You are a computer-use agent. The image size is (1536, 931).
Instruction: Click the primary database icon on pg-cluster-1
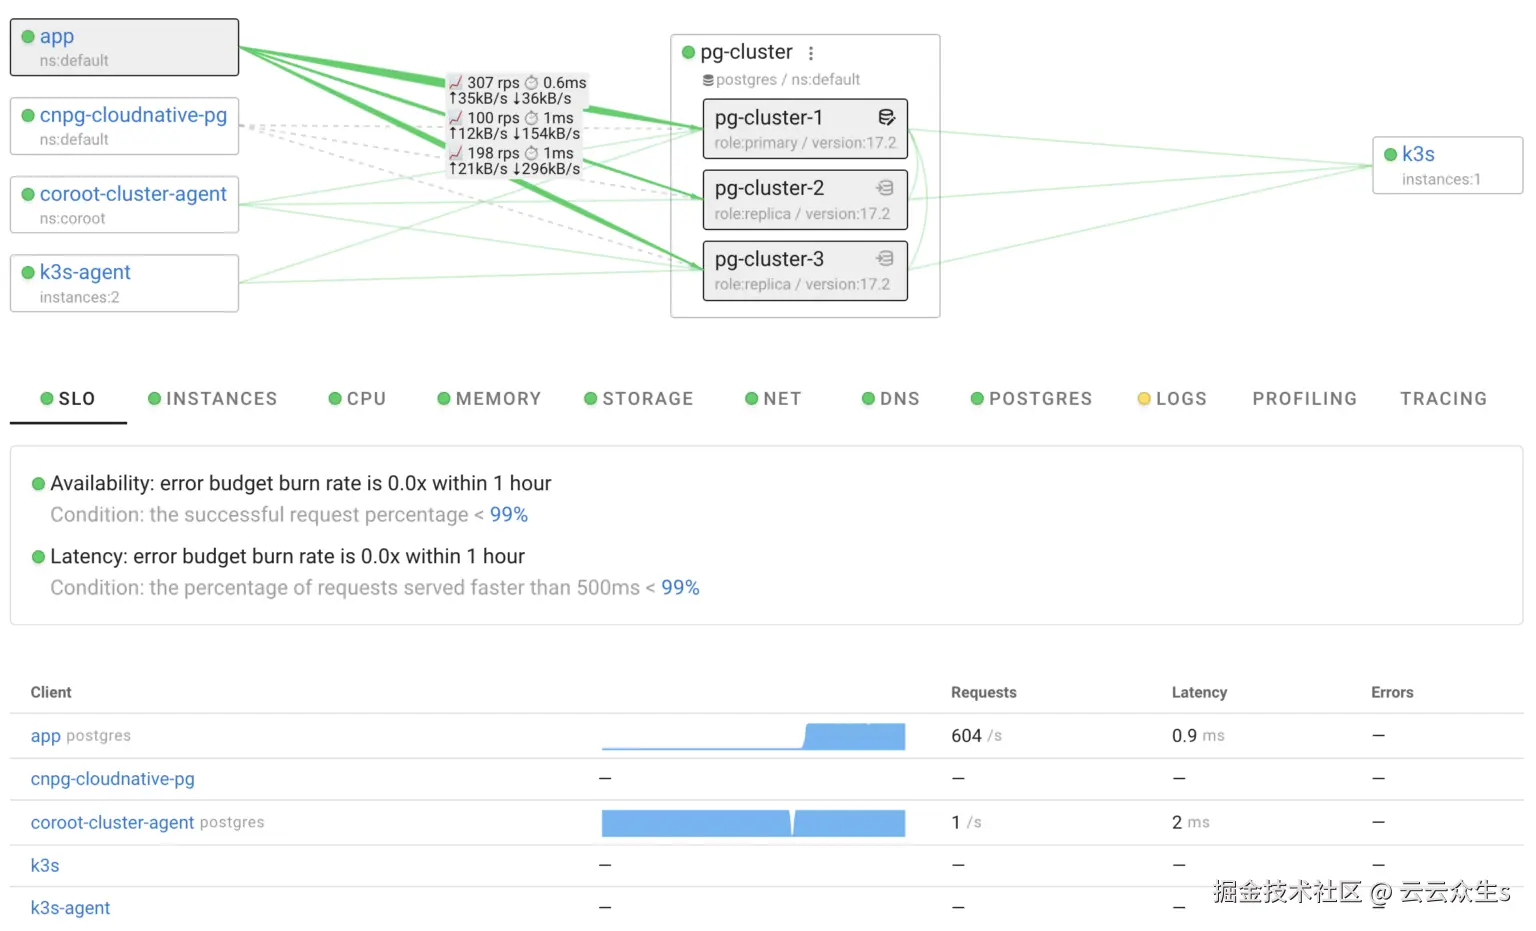point(886,118)
